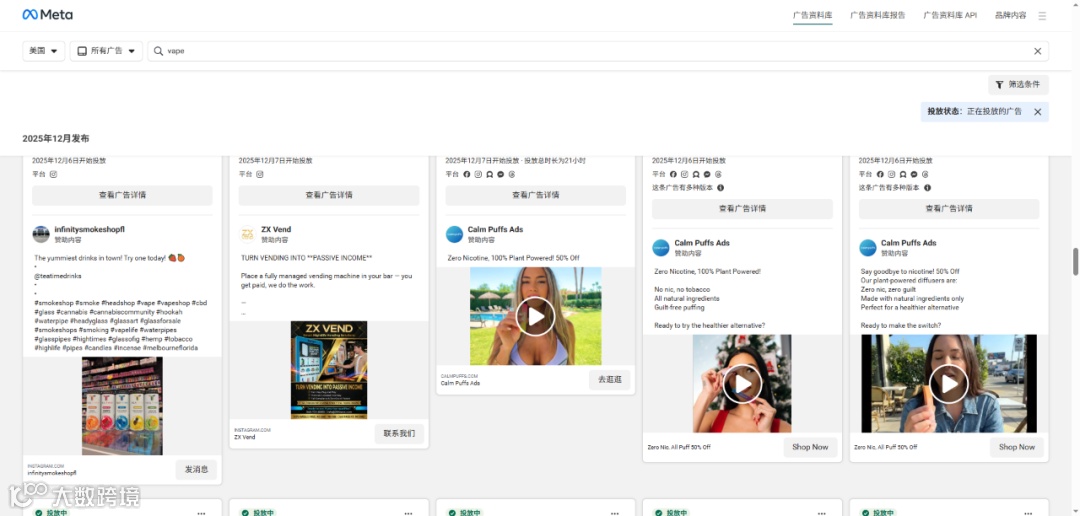The image size is (1080, 516).
Task: Click the 2025年12月发布 heading
Action: (x=56, y=139)
